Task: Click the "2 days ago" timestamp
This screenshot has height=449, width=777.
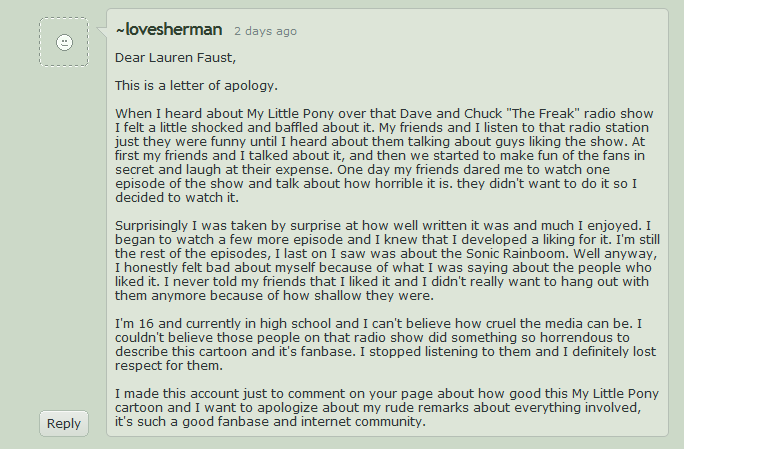Action: [265, 32]
